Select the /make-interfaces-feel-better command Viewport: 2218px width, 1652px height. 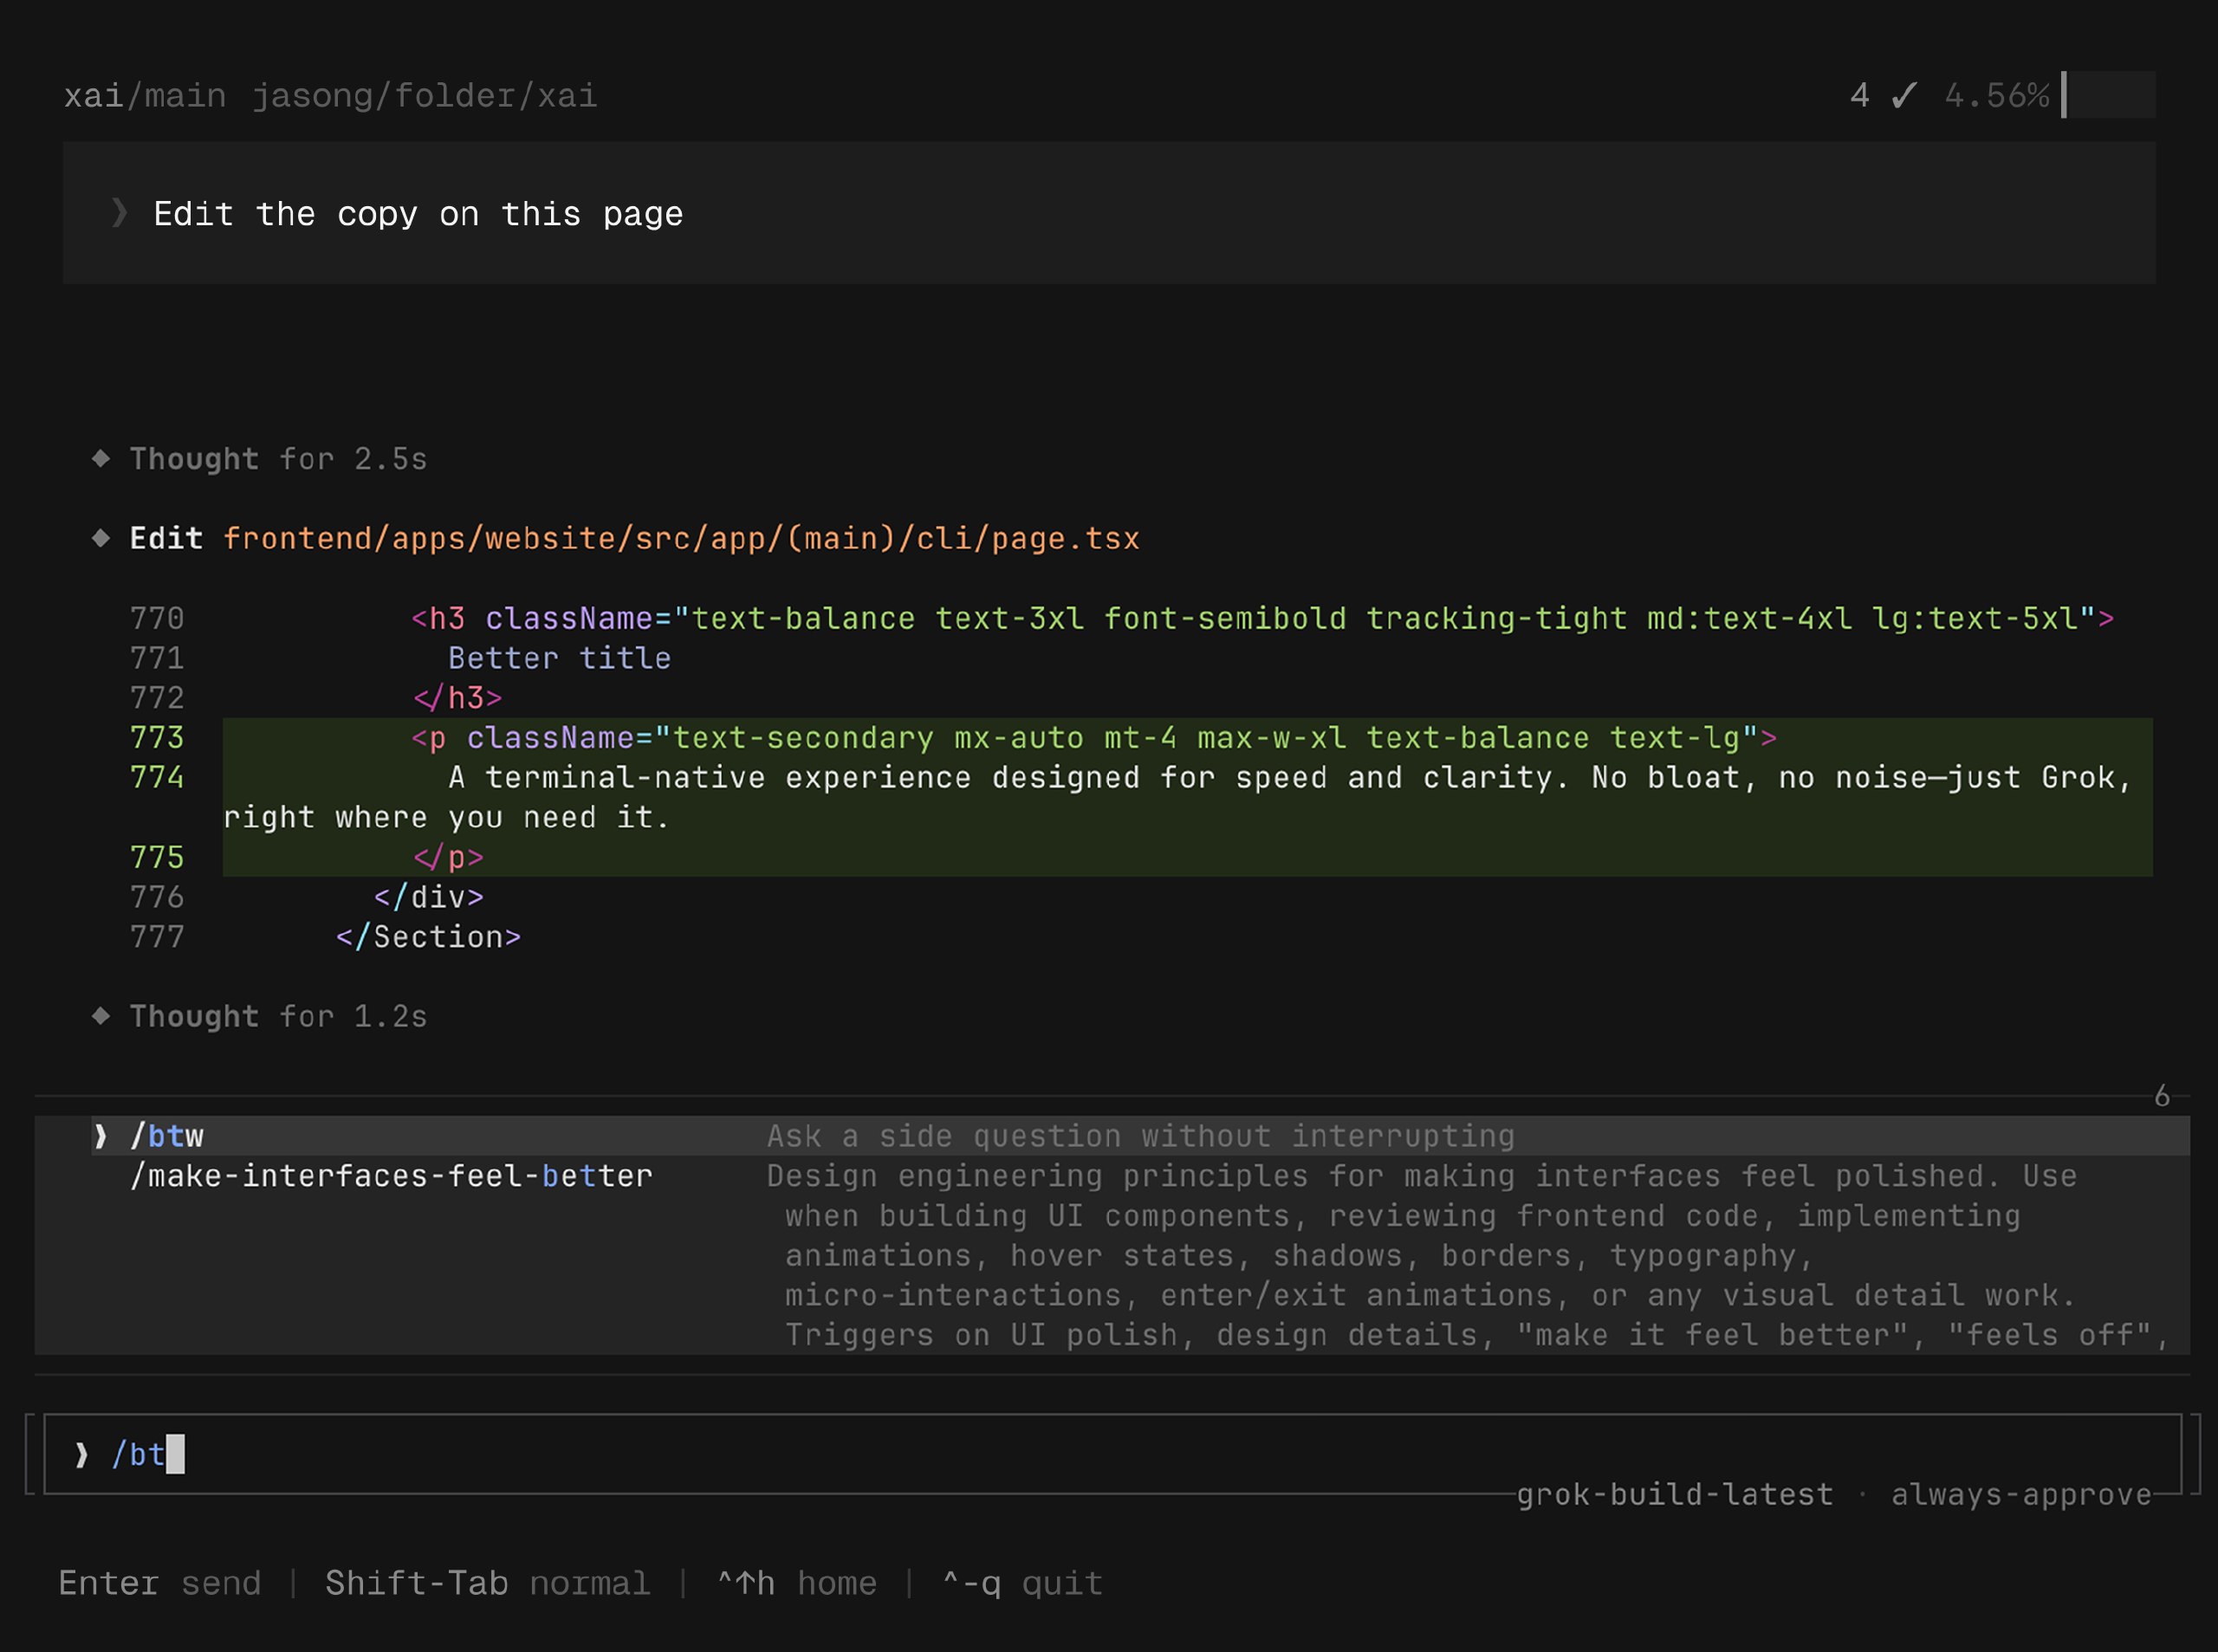pyautogui.click(x=391, y=1176)
